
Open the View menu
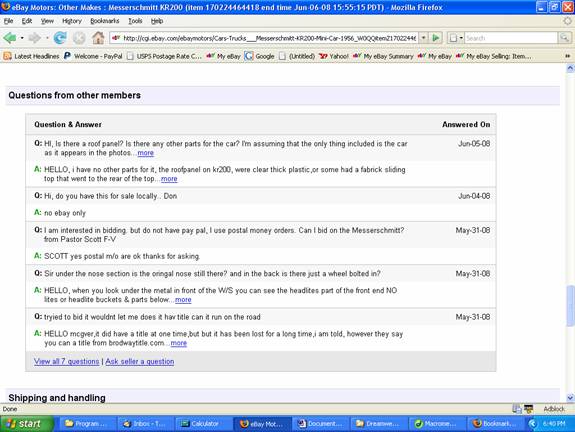click(47, 21)
